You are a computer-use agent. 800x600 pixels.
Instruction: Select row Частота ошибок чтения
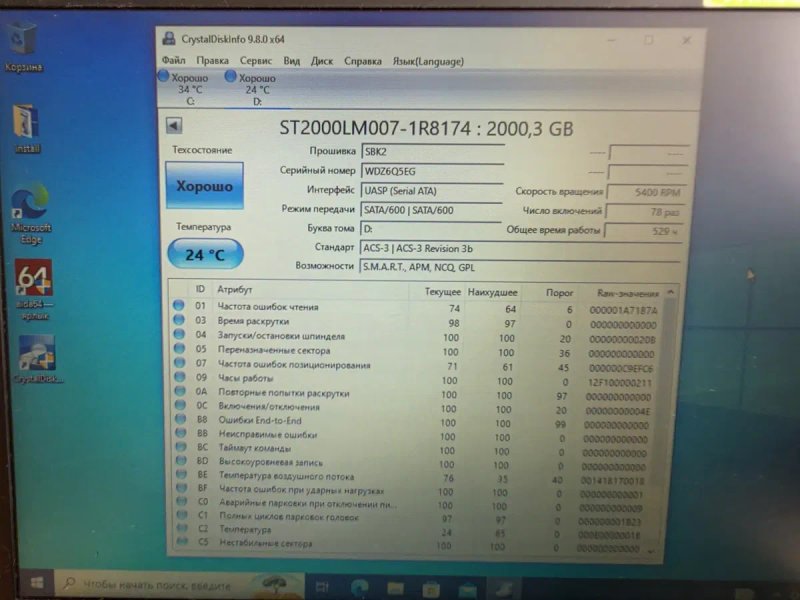[x=417, y=308]
